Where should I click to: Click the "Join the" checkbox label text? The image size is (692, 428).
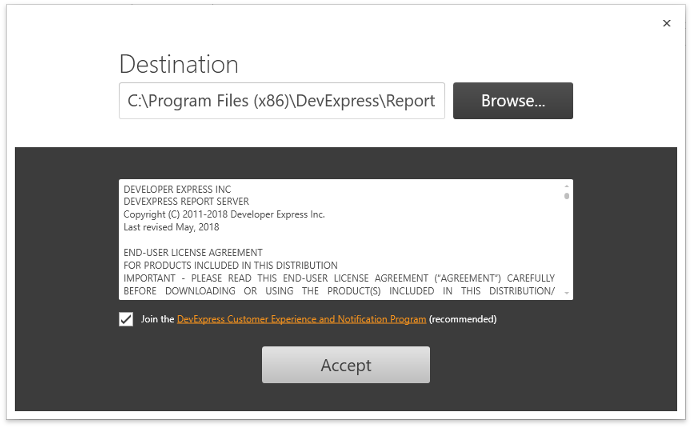158,319
